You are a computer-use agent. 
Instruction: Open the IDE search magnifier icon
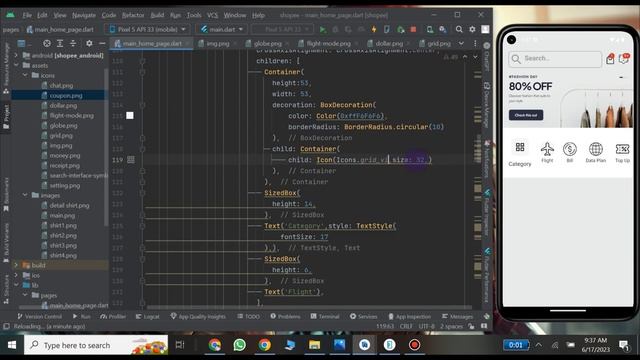pyautogui.click(x=459, y=29)
